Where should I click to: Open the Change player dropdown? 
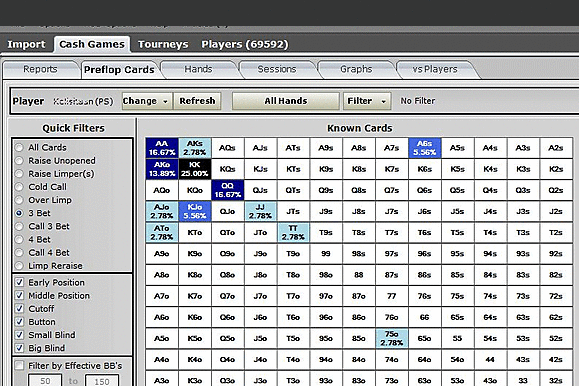pos(147,101)
